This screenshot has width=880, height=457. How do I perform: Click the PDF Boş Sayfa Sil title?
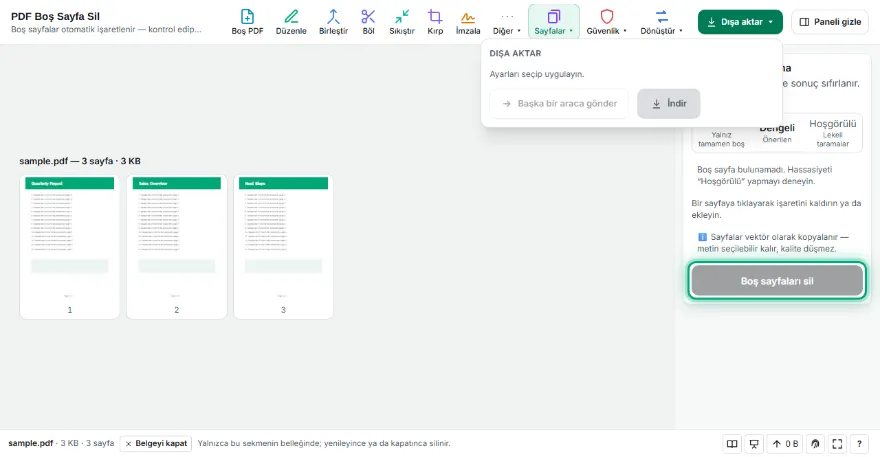55,16
